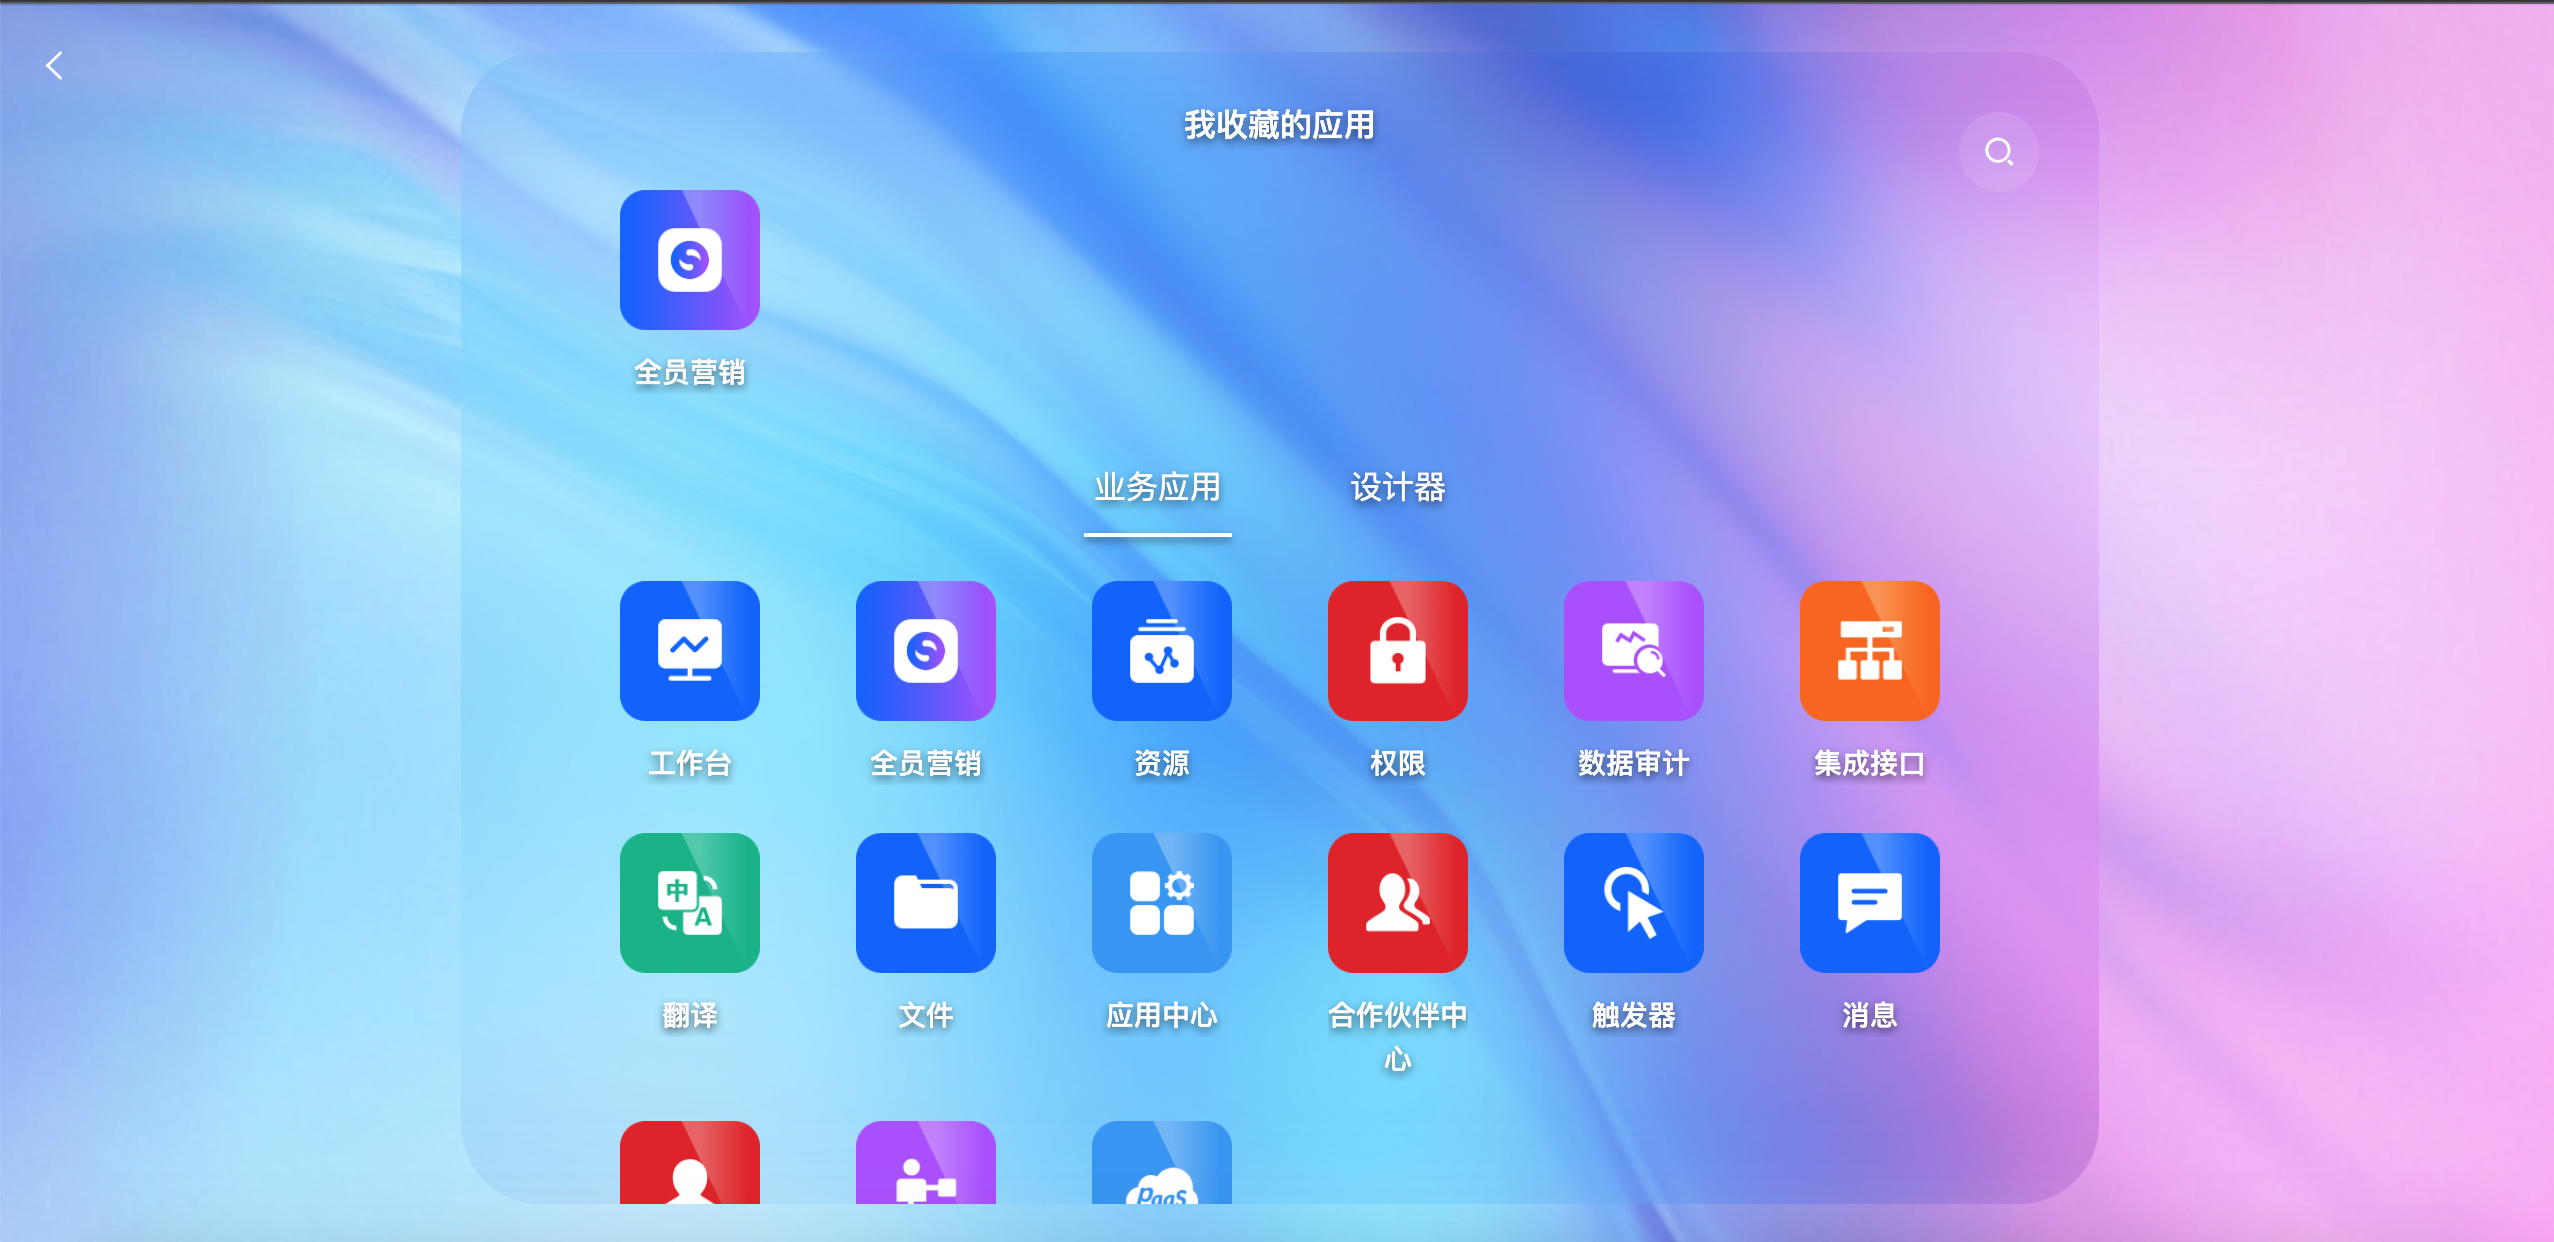
Task: Open the 工作台 workbench app
Action: 689,650
